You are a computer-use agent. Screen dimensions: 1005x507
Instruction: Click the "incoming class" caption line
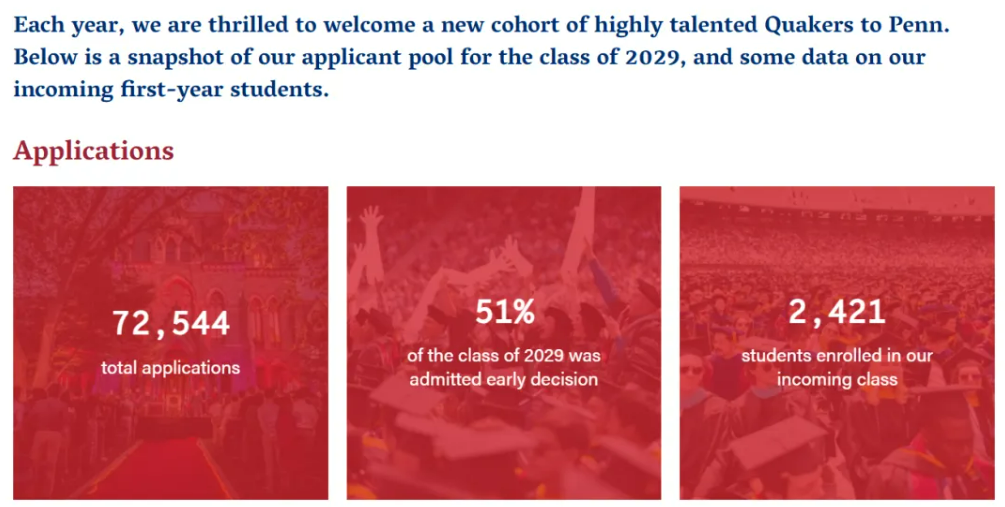(837, 379)
